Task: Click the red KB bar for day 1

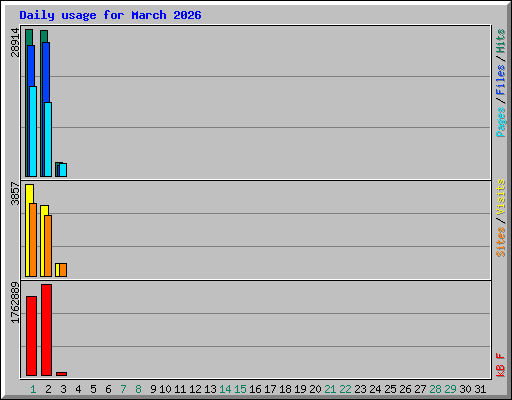Action: coord(31,336)
